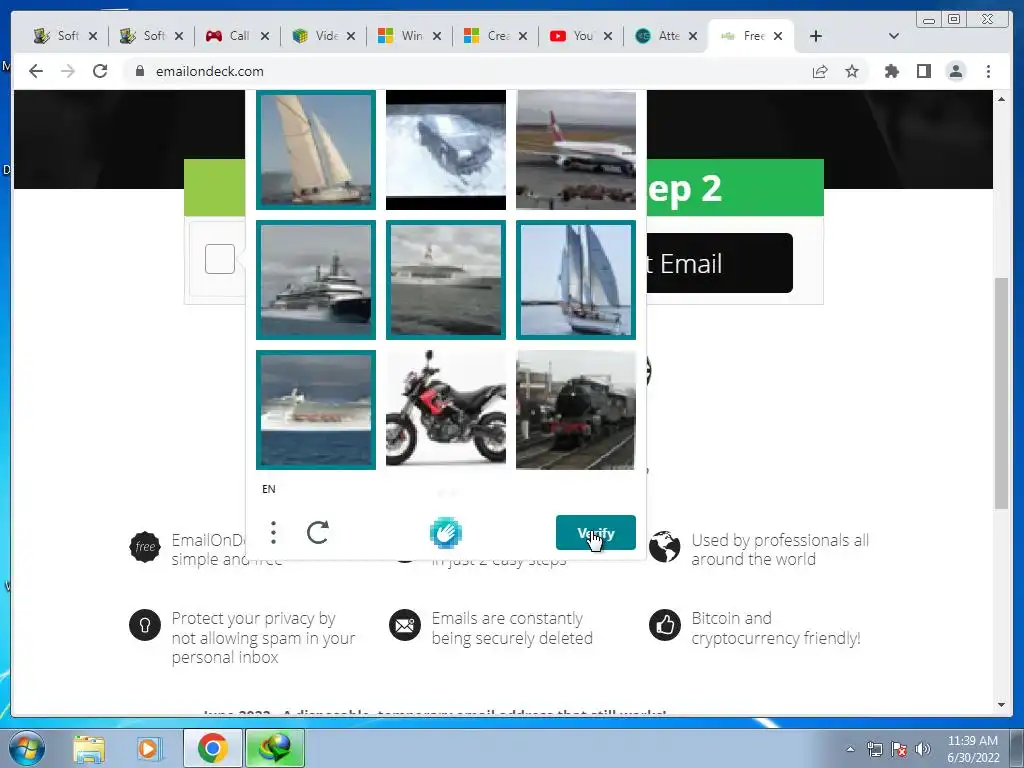Refresh the captcha challenge images
This screenshot has height=768, width=1024.
[x=318, y=532]
